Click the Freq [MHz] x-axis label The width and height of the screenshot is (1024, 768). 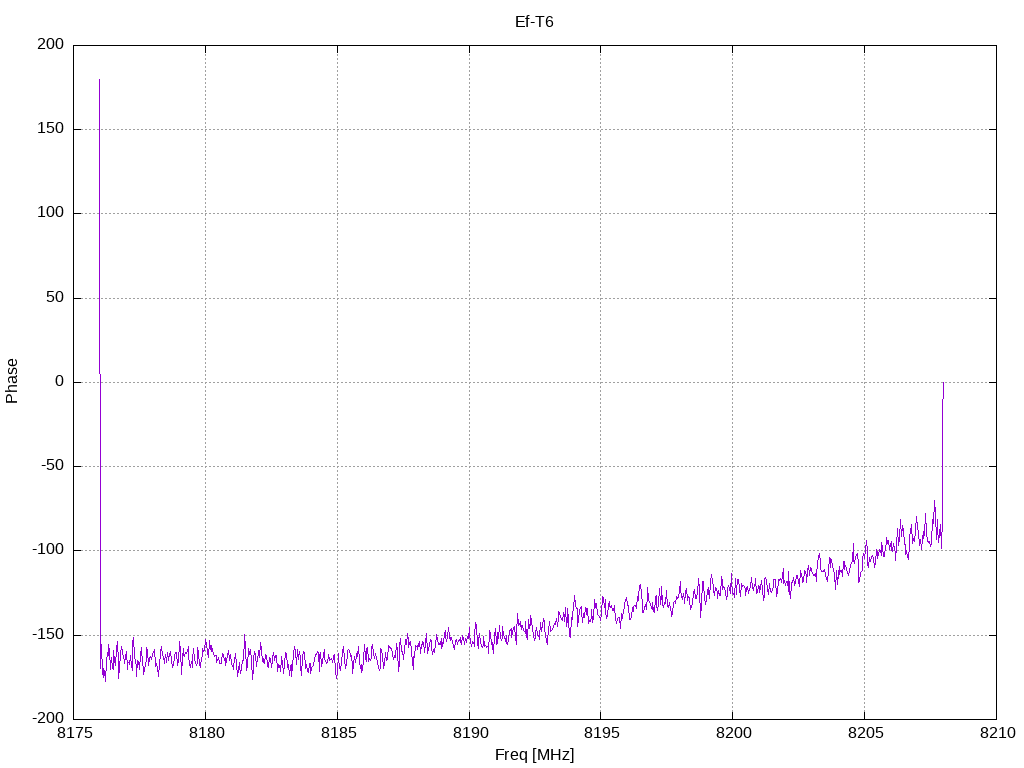pos(534,754)
